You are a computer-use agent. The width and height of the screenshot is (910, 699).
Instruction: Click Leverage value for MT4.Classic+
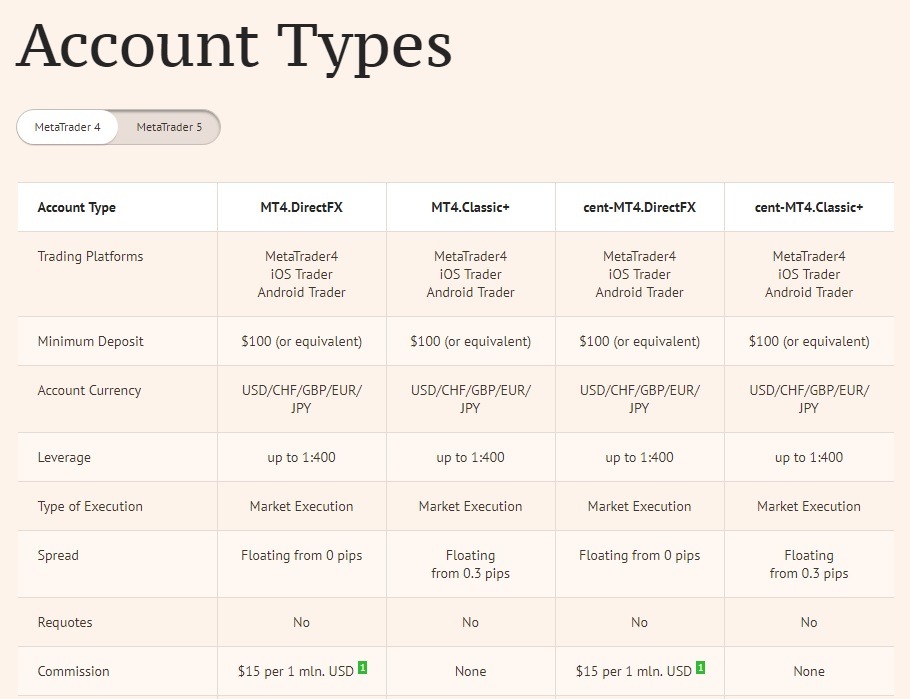[471, 457]
